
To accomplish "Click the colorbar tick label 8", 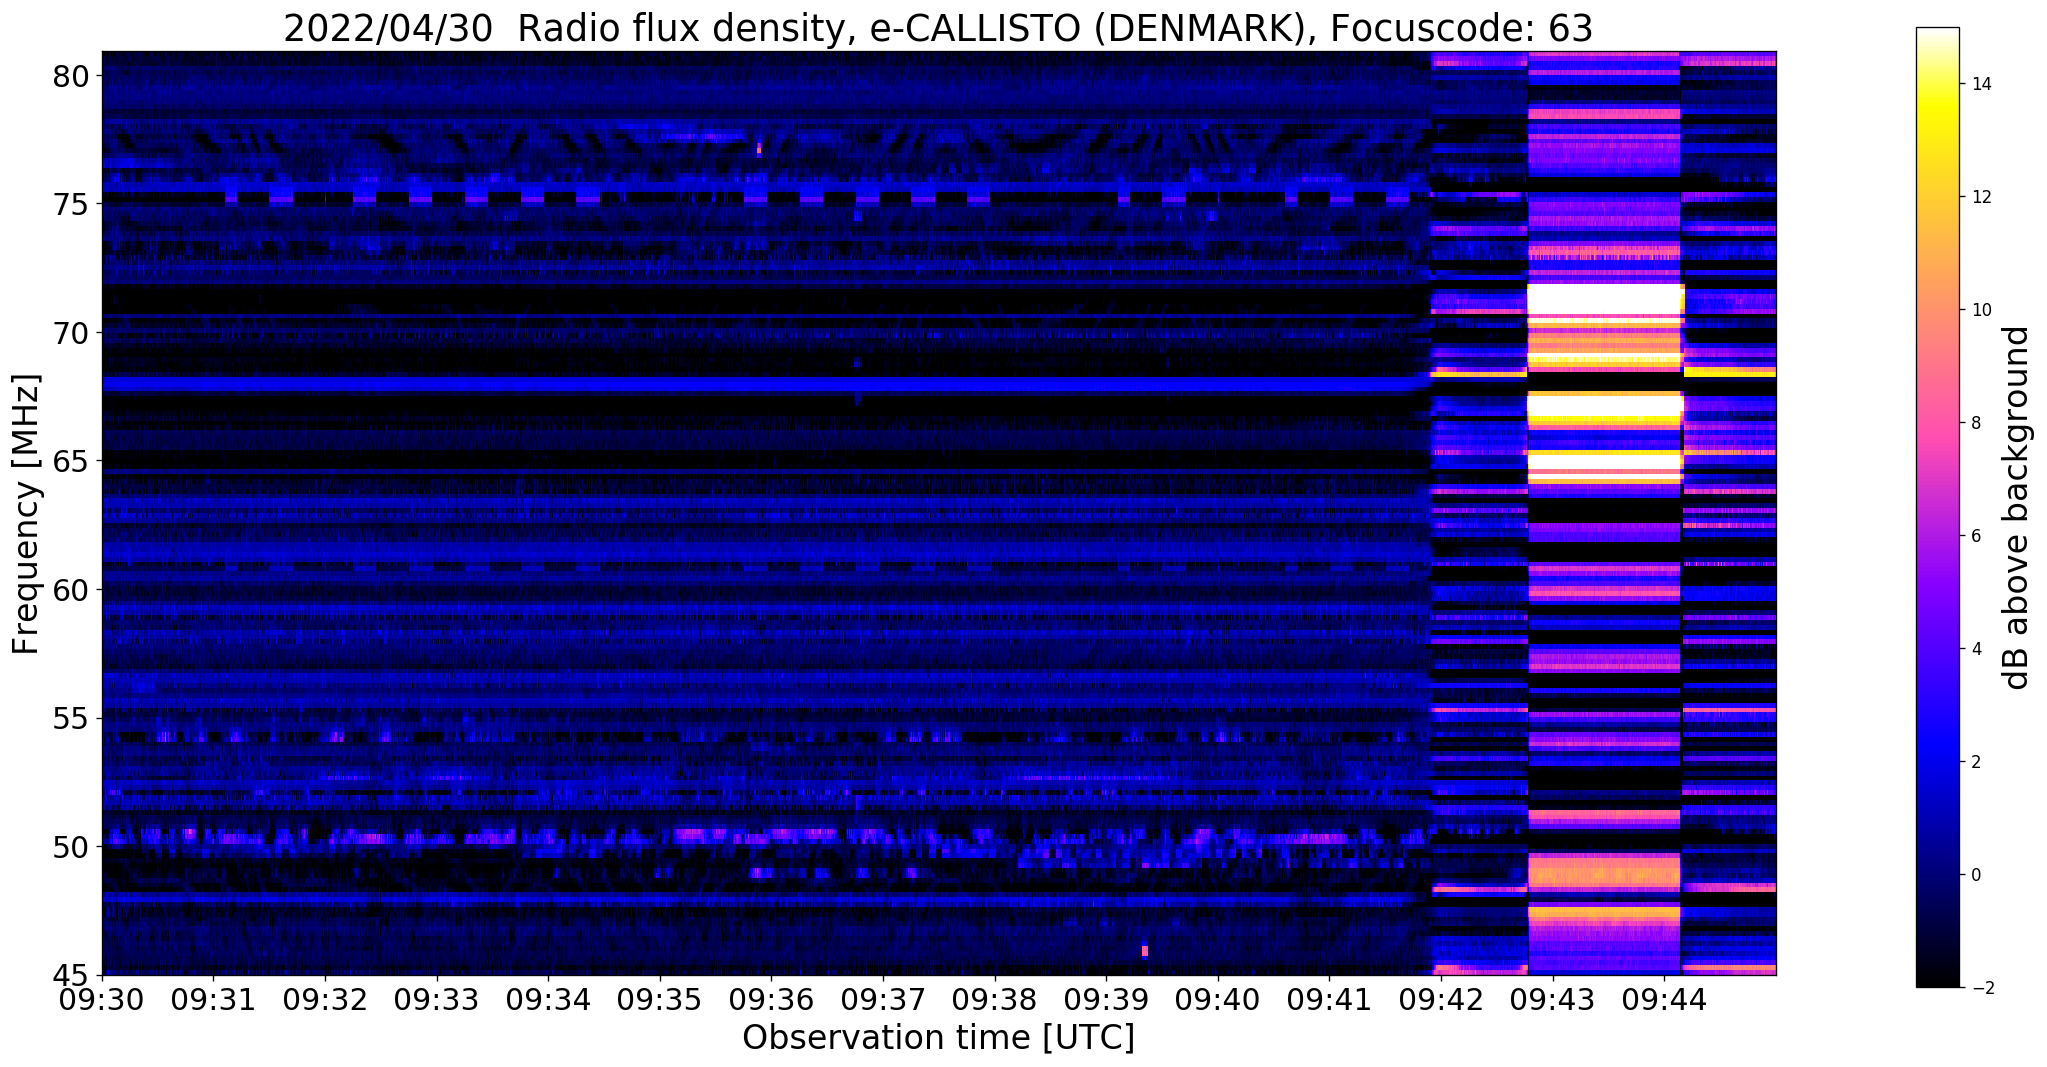I will pyautogui.click(x=1975, y=423).
